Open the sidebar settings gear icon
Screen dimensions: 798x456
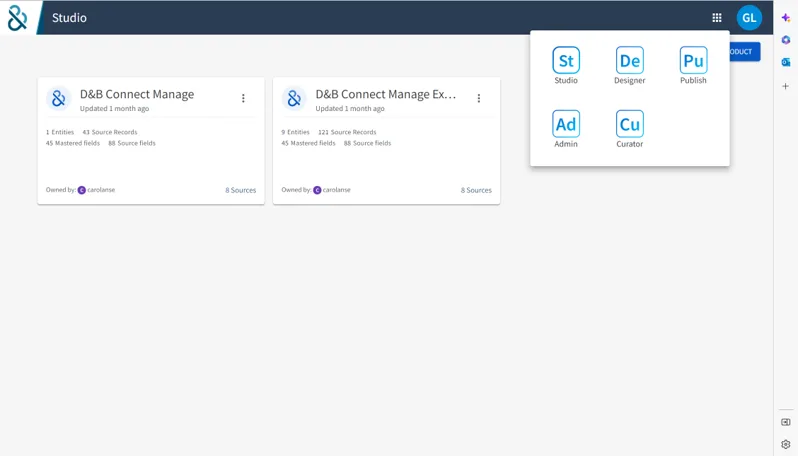(x=786, y=444)
